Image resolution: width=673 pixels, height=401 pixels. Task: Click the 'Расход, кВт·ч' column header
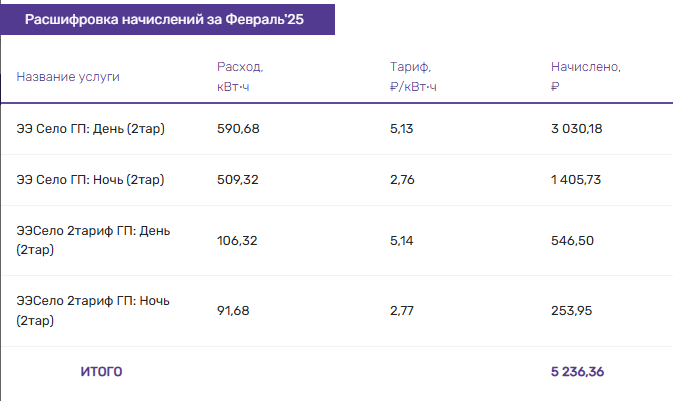point(240,77)
